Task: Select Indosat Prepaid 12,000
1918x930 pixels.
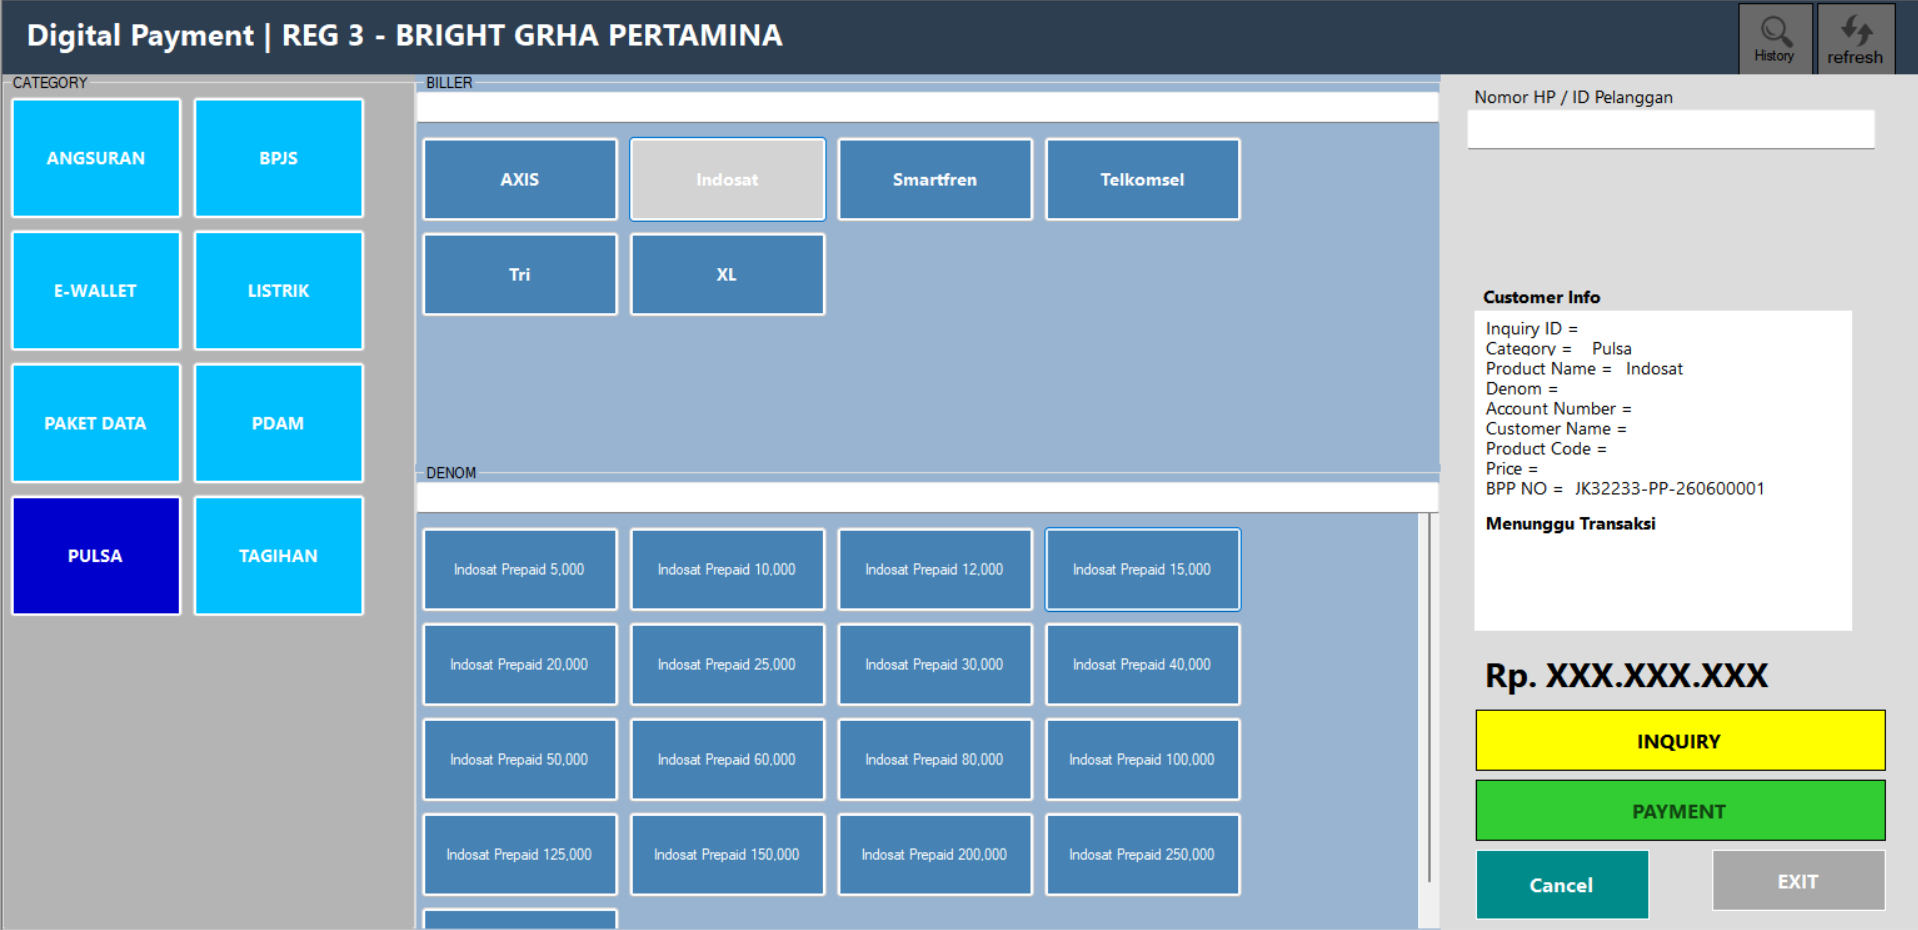Action: pos(935,569)
